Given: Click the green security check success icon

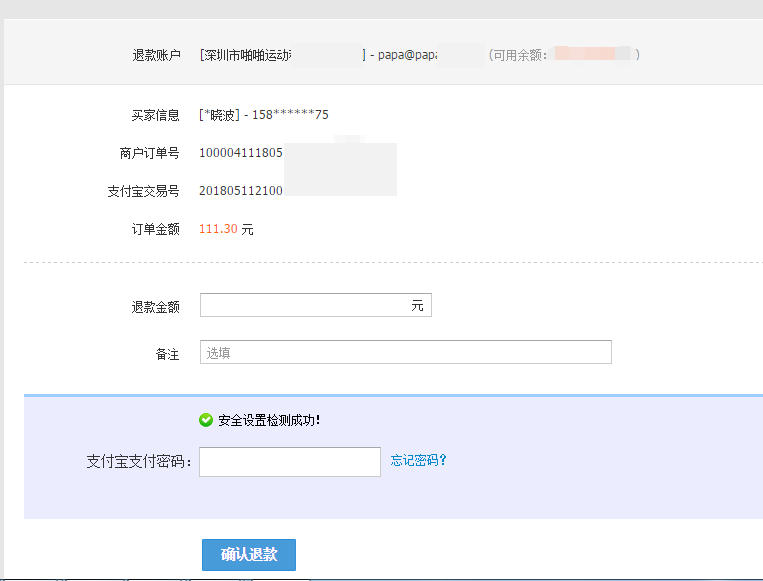Looking at the screenshot, I should (206, 420).
